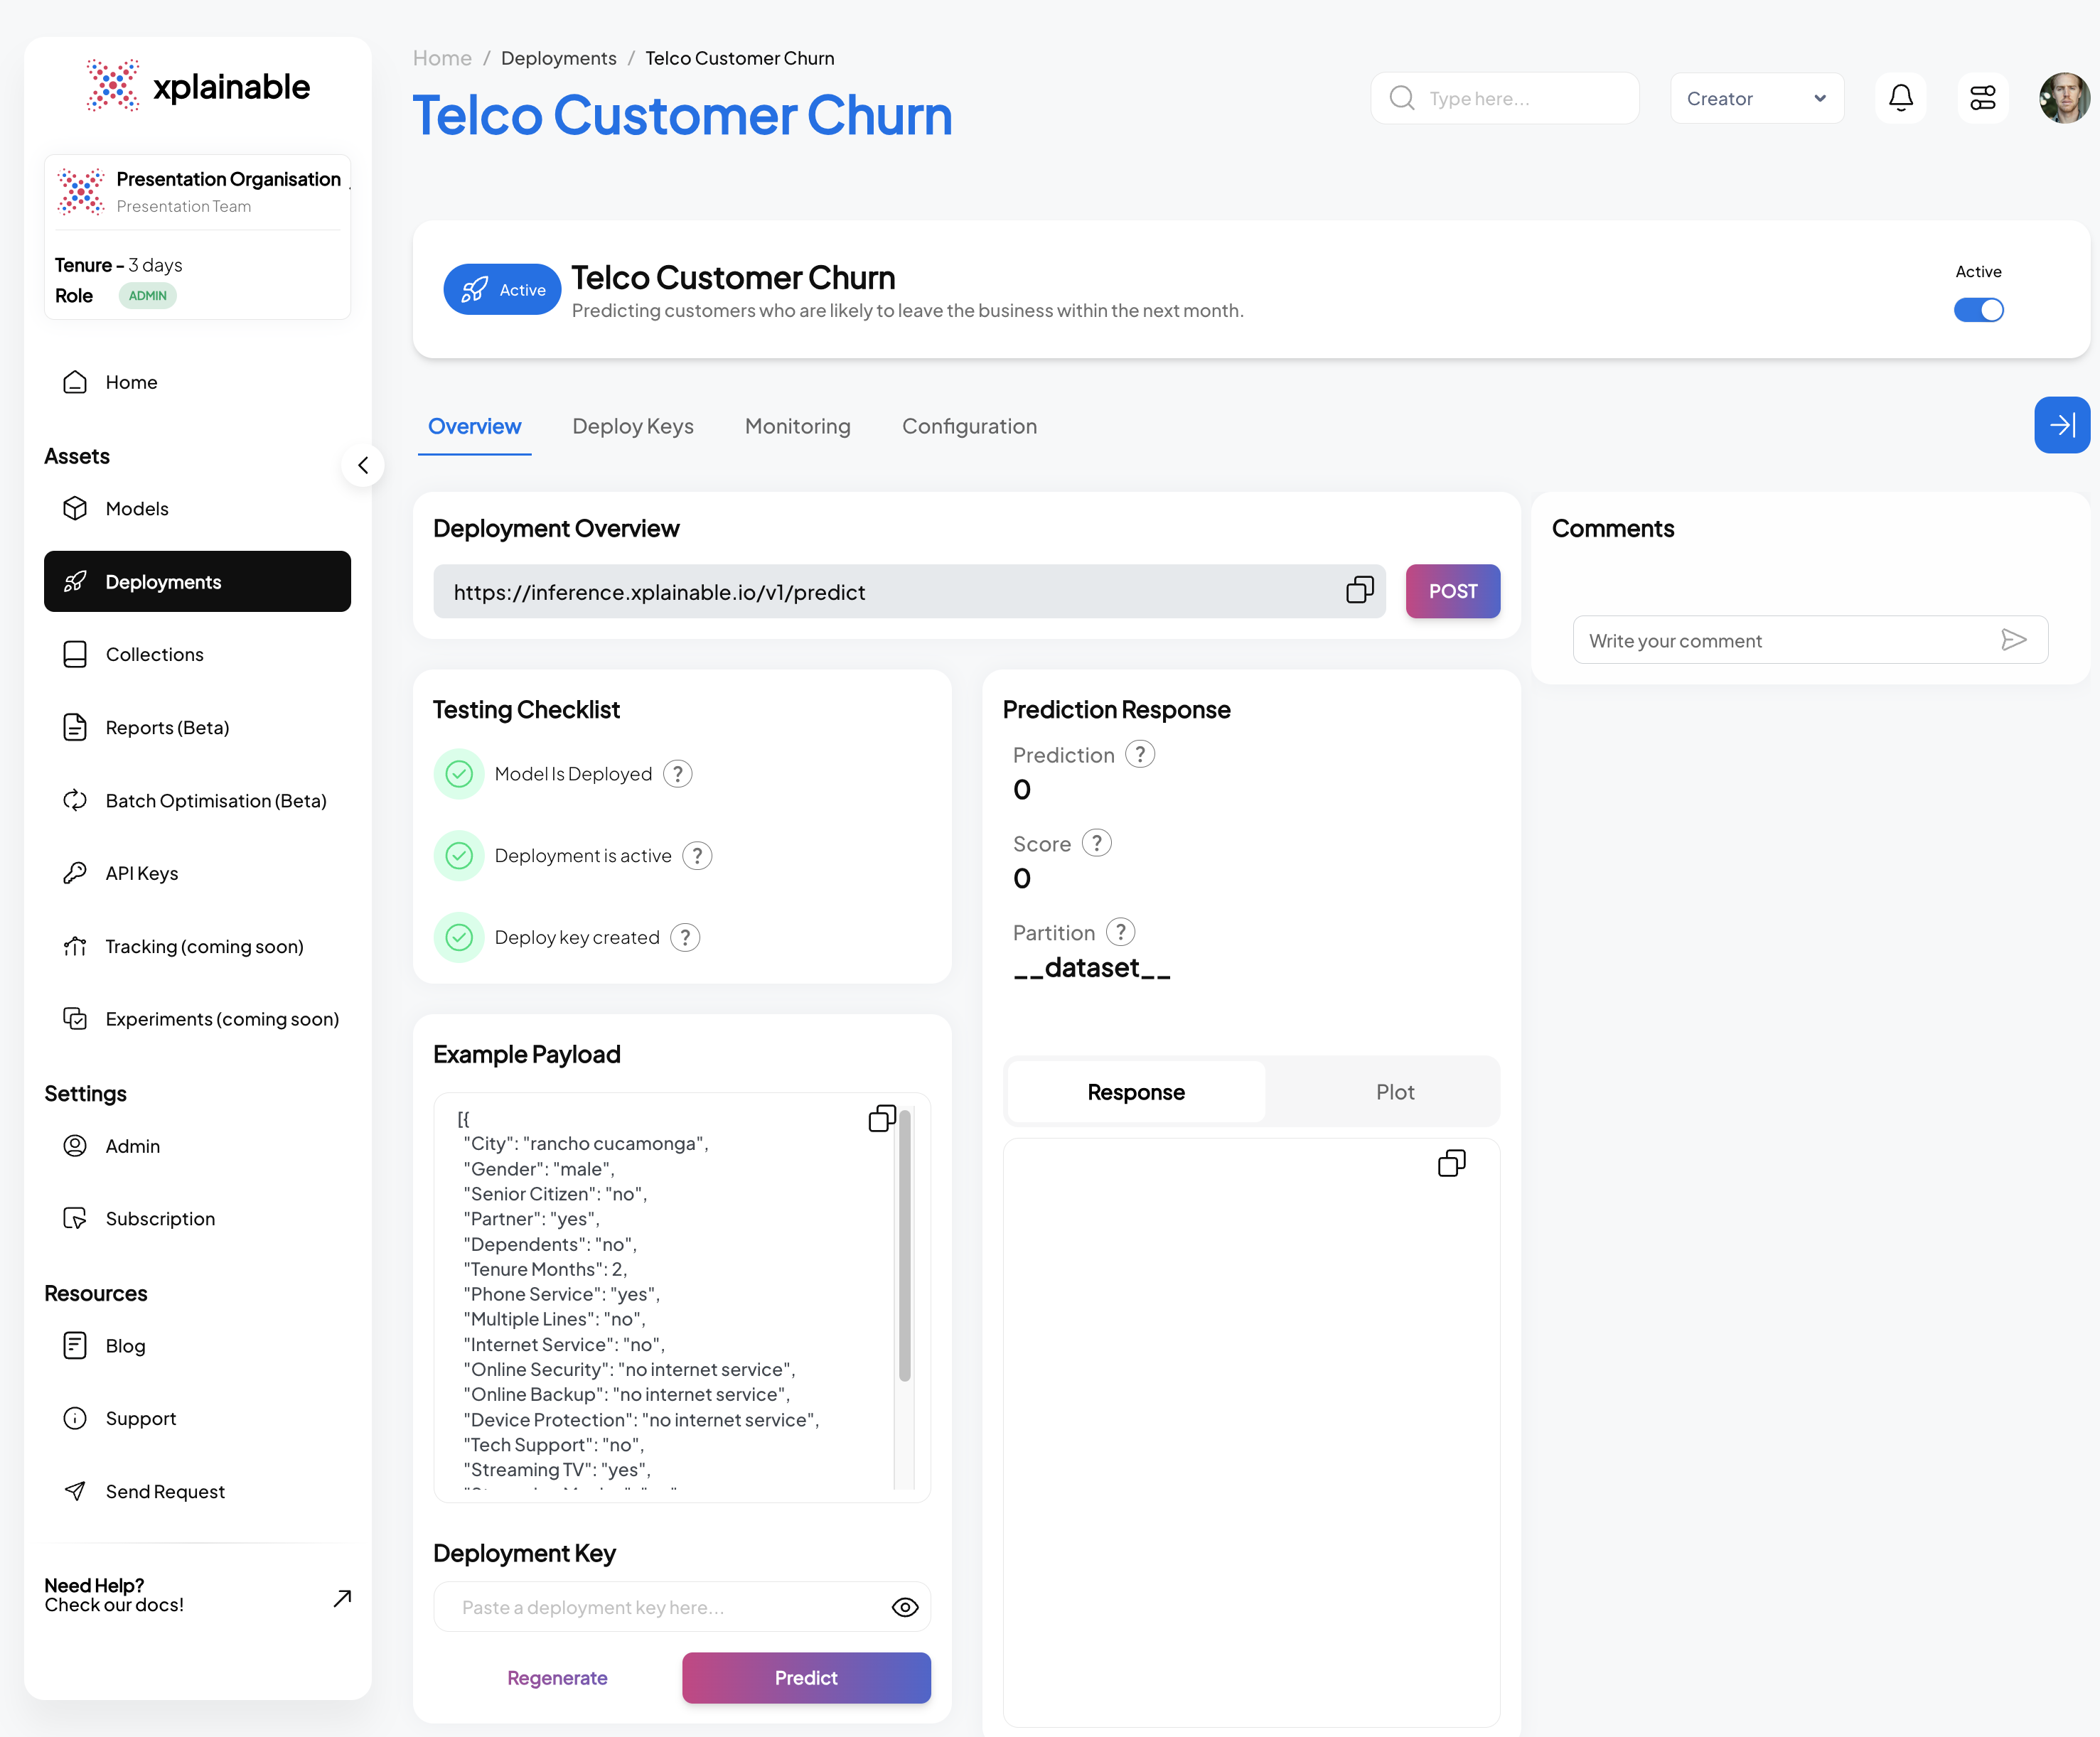2100x1737 pixels.
Task: Click the ADMIN role badge
Action: 147,296
